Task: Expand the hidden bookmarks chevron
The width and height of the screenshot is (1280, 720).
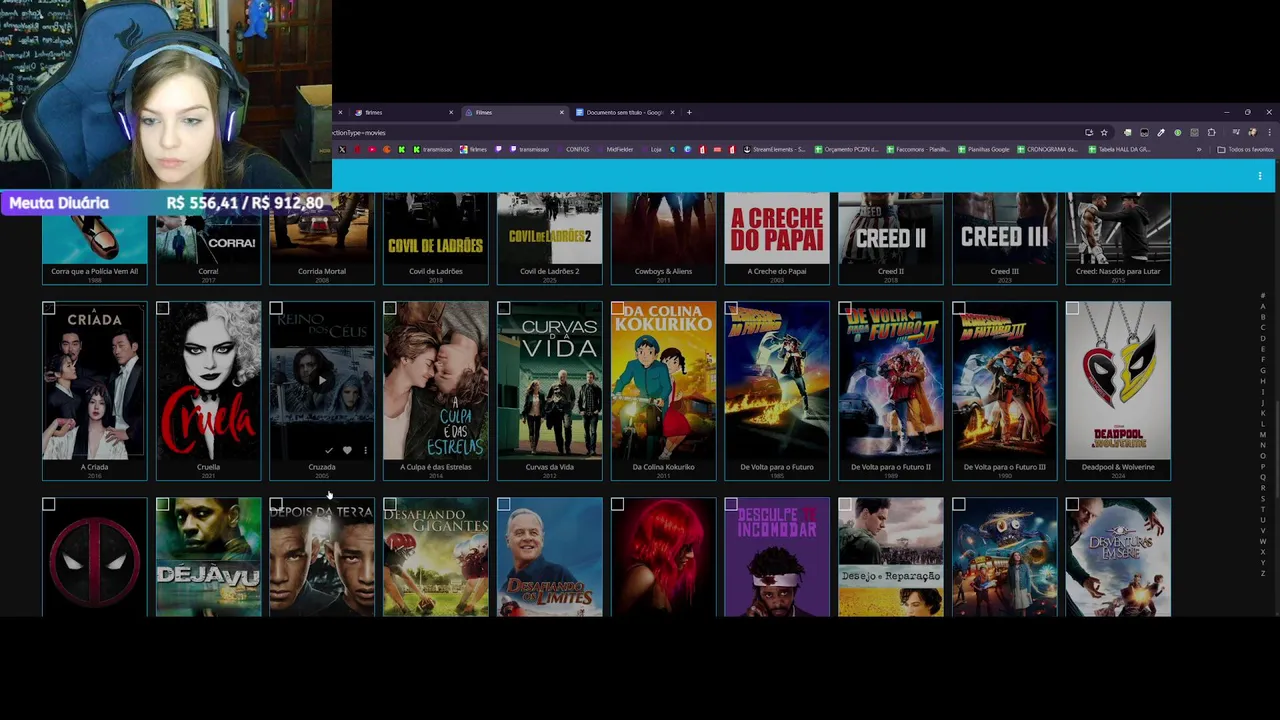Action: [x=1199, y=149]
